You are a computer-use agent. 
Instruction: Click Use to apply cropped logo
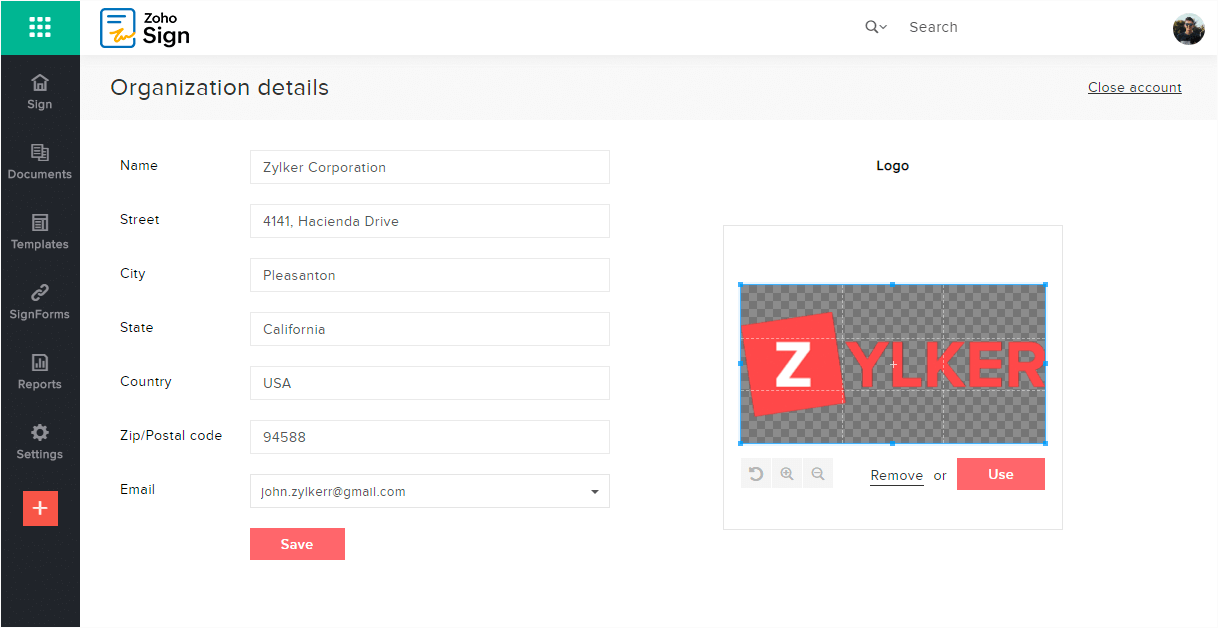click(1000, 474)
